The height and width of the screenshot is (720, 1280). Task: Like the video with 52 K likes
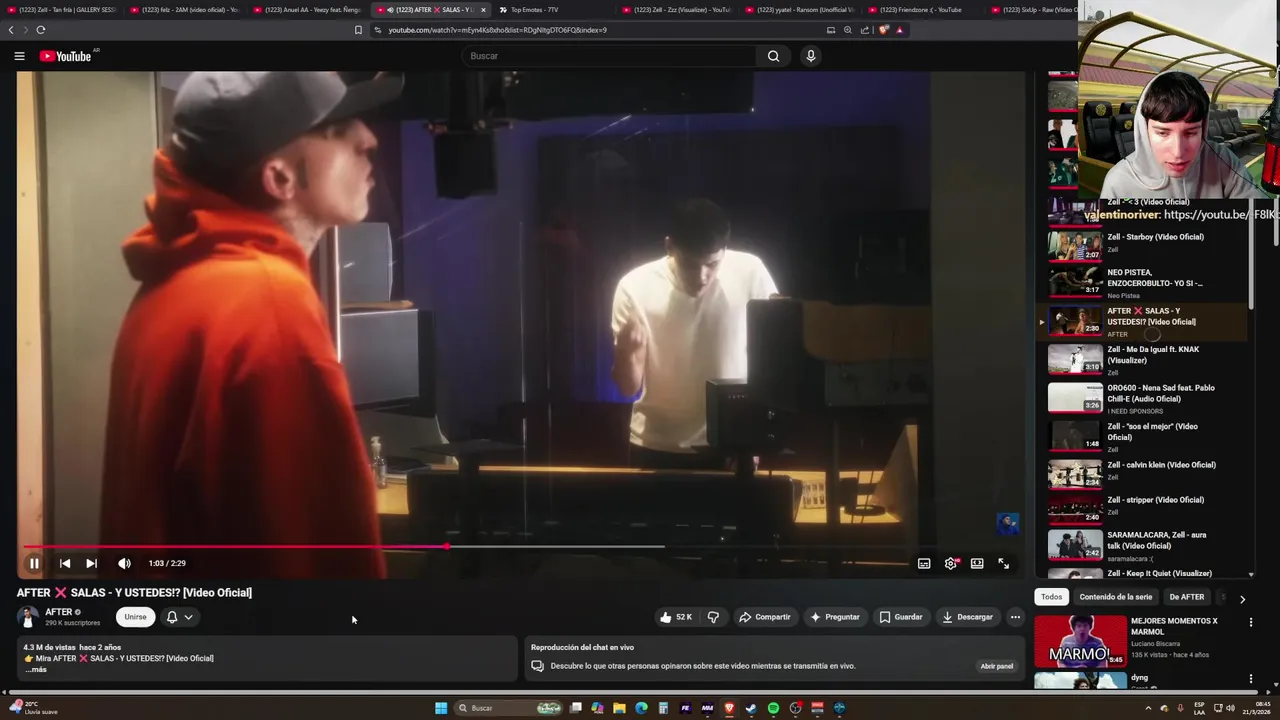coord(676,617)
